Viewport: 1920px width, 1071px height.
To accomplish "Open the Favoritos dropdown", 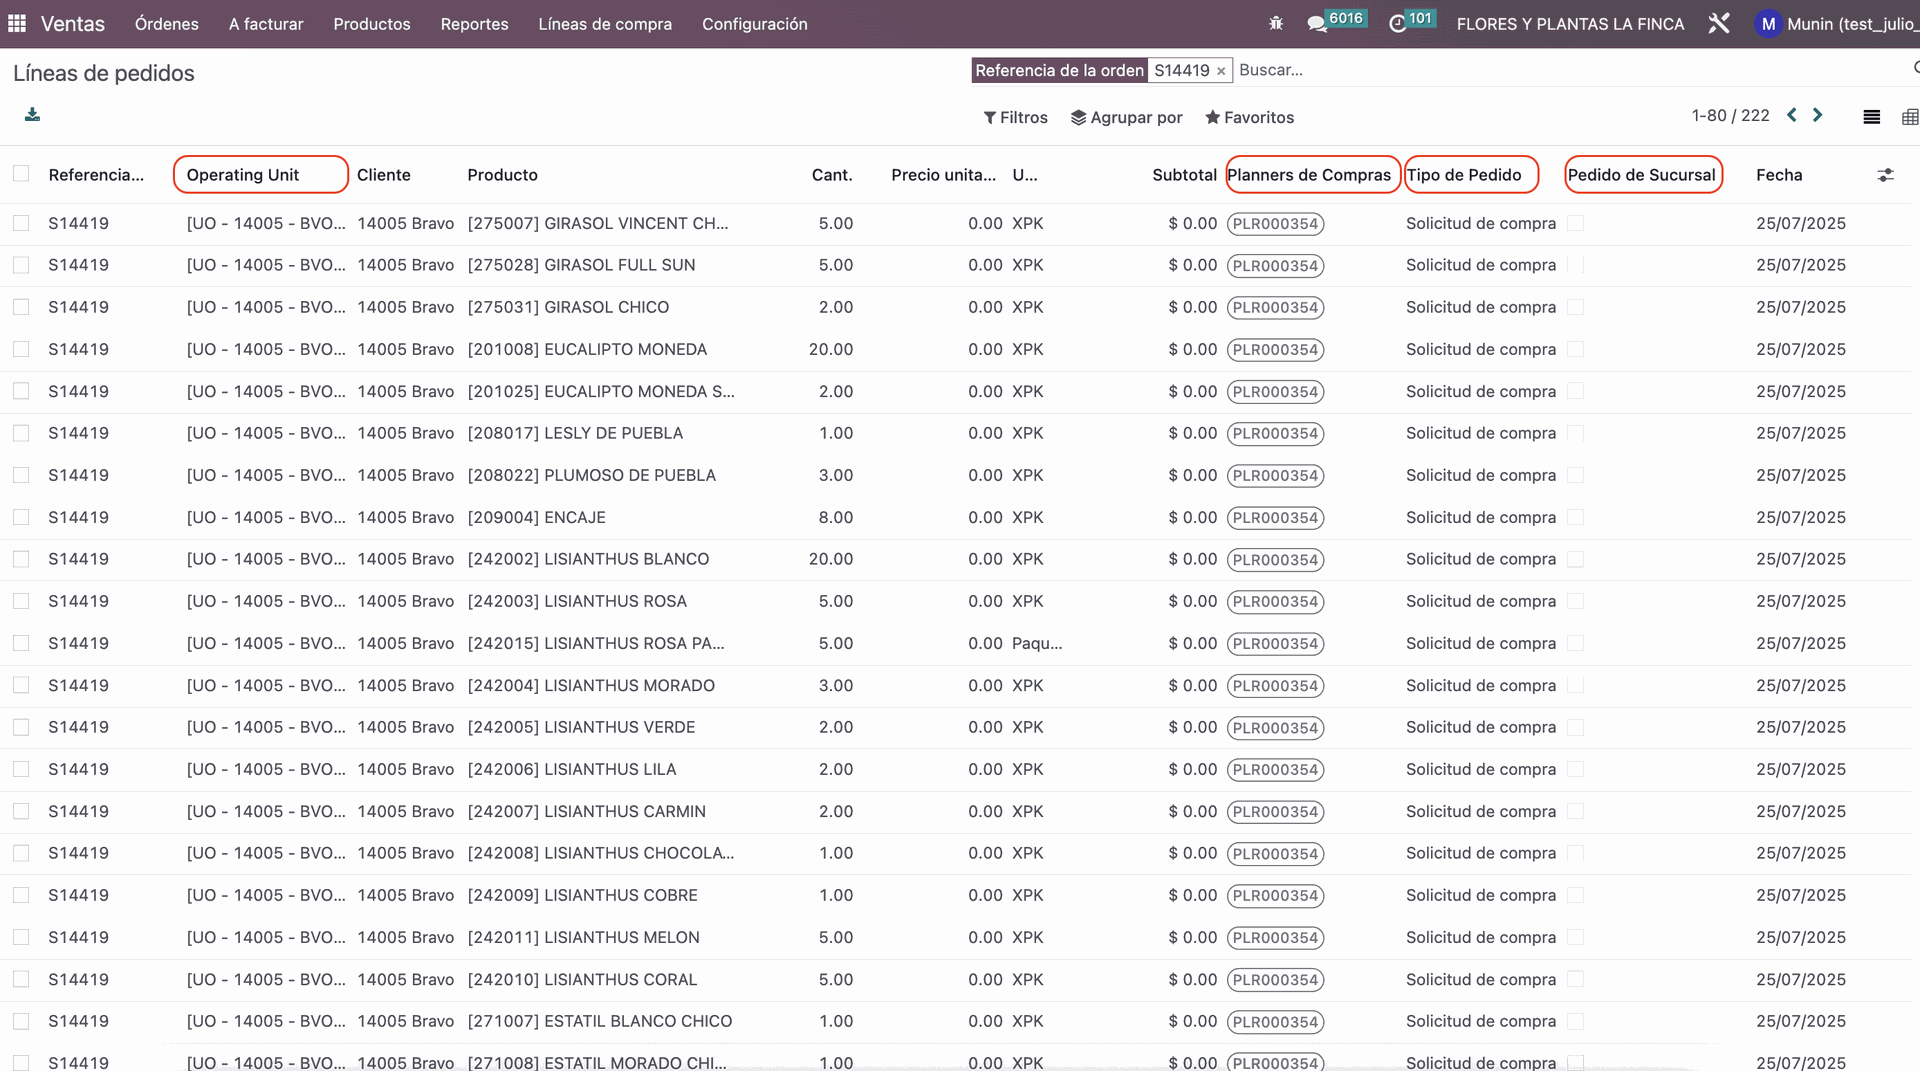I will click(1249, 117).
